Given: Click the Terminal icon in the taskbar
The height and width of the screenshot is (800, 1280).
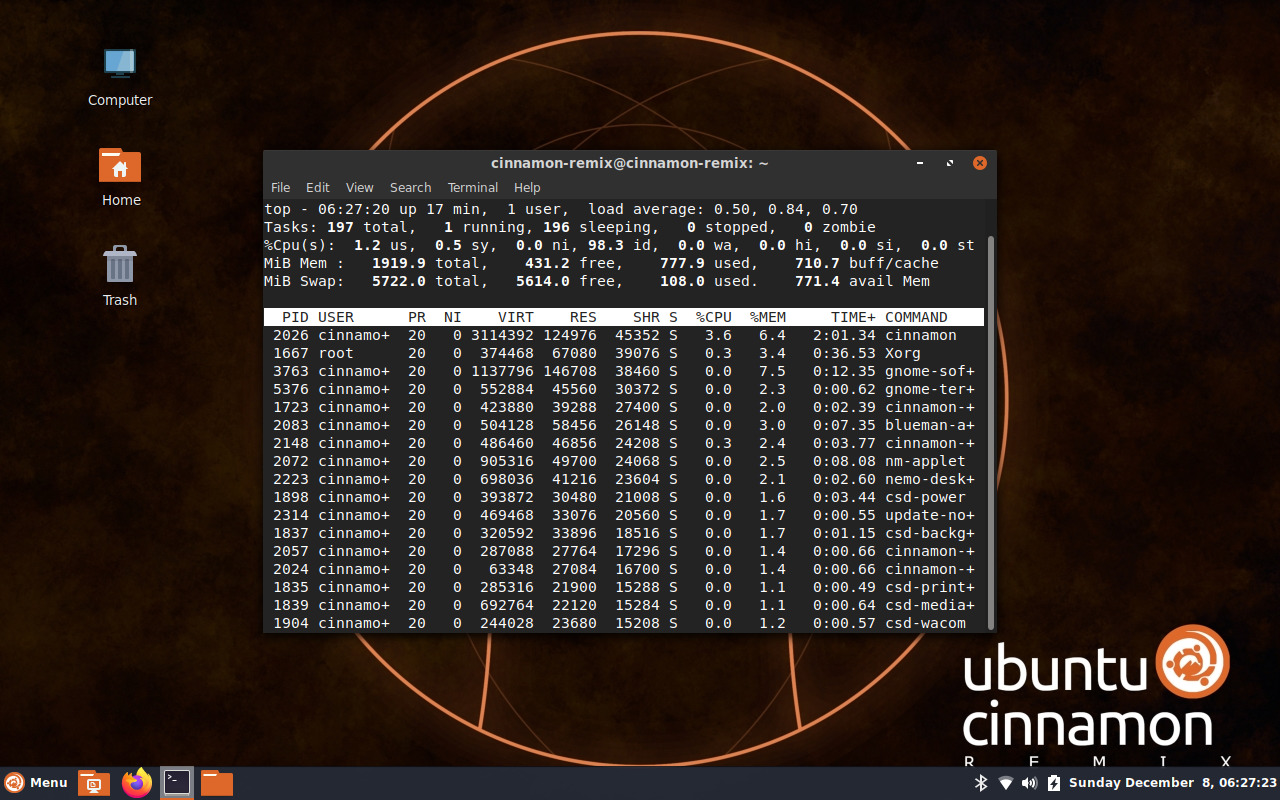Looking at the screenshot, I should [176, 783].
